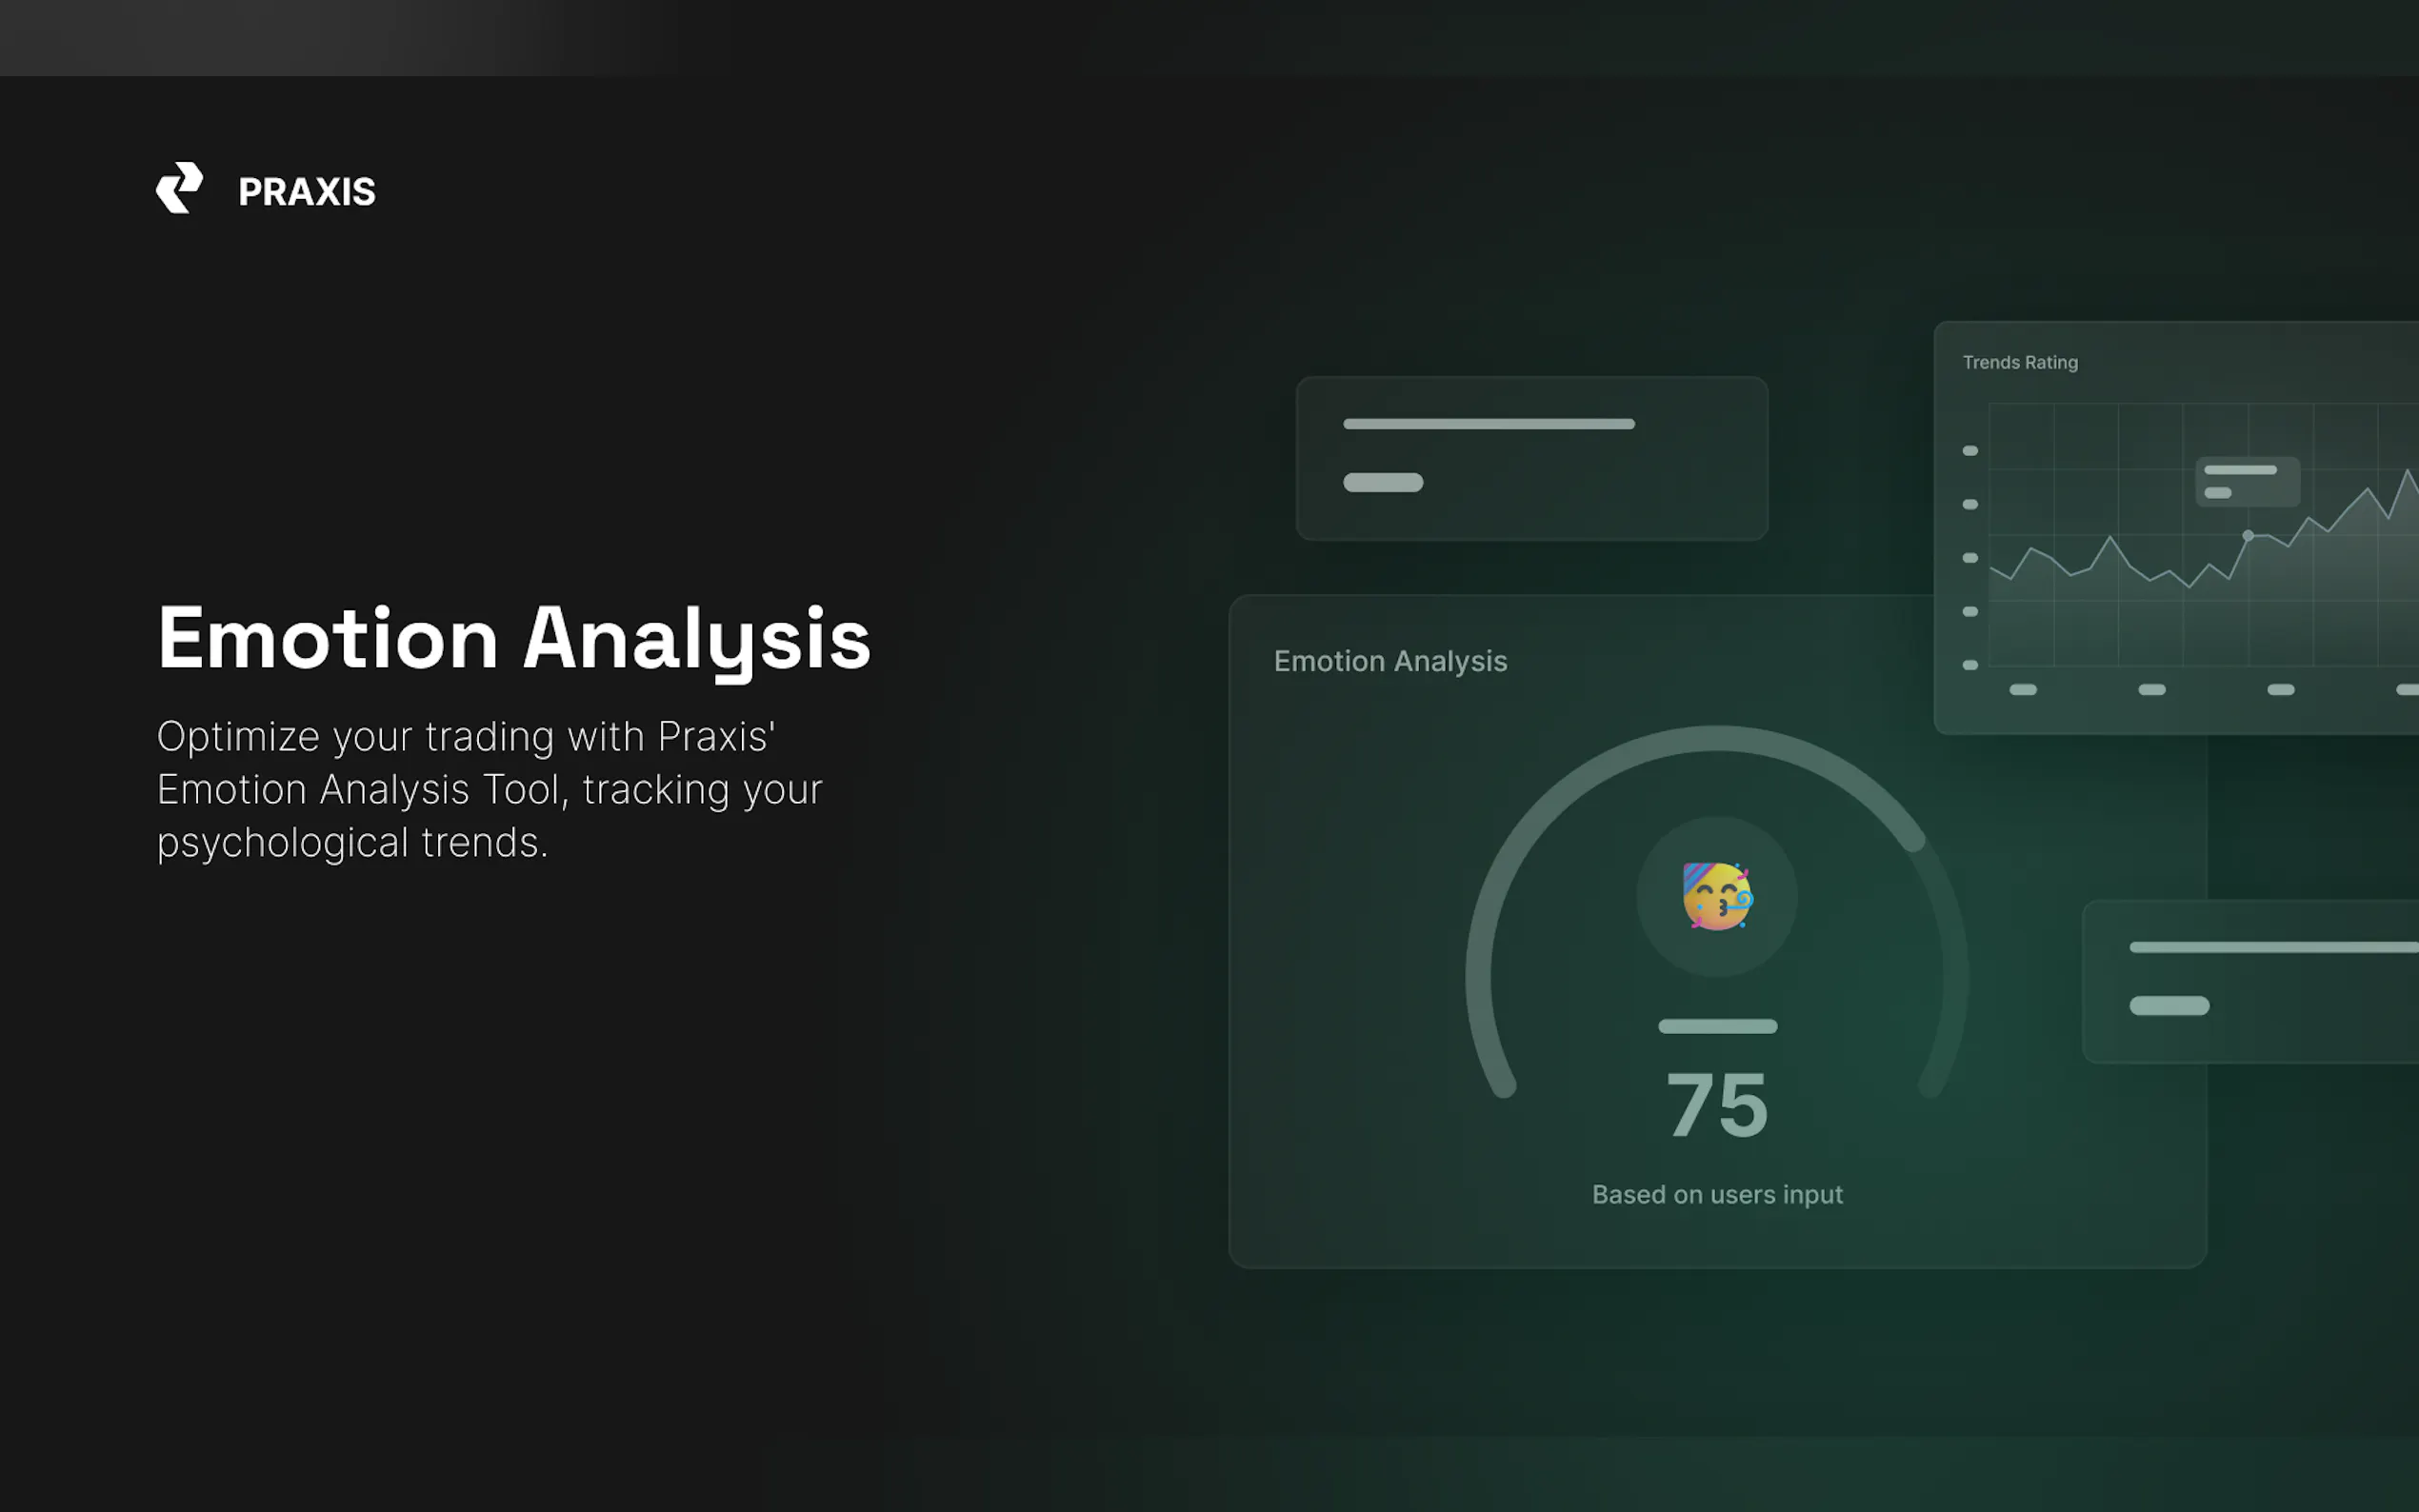This screenshot has height=1512, width=2419.
Task: Click the PRAXIS brand name text
Action: coord(306,192)
